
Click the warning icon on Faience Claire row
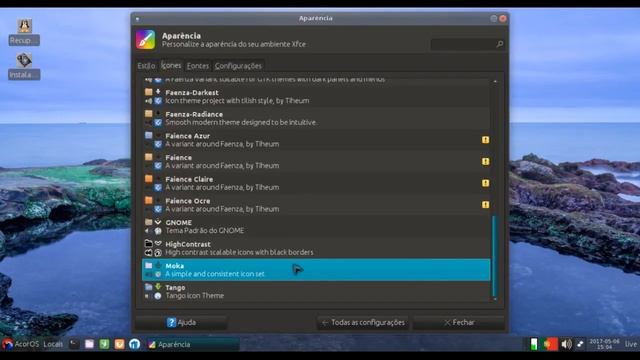pos(485,183)
